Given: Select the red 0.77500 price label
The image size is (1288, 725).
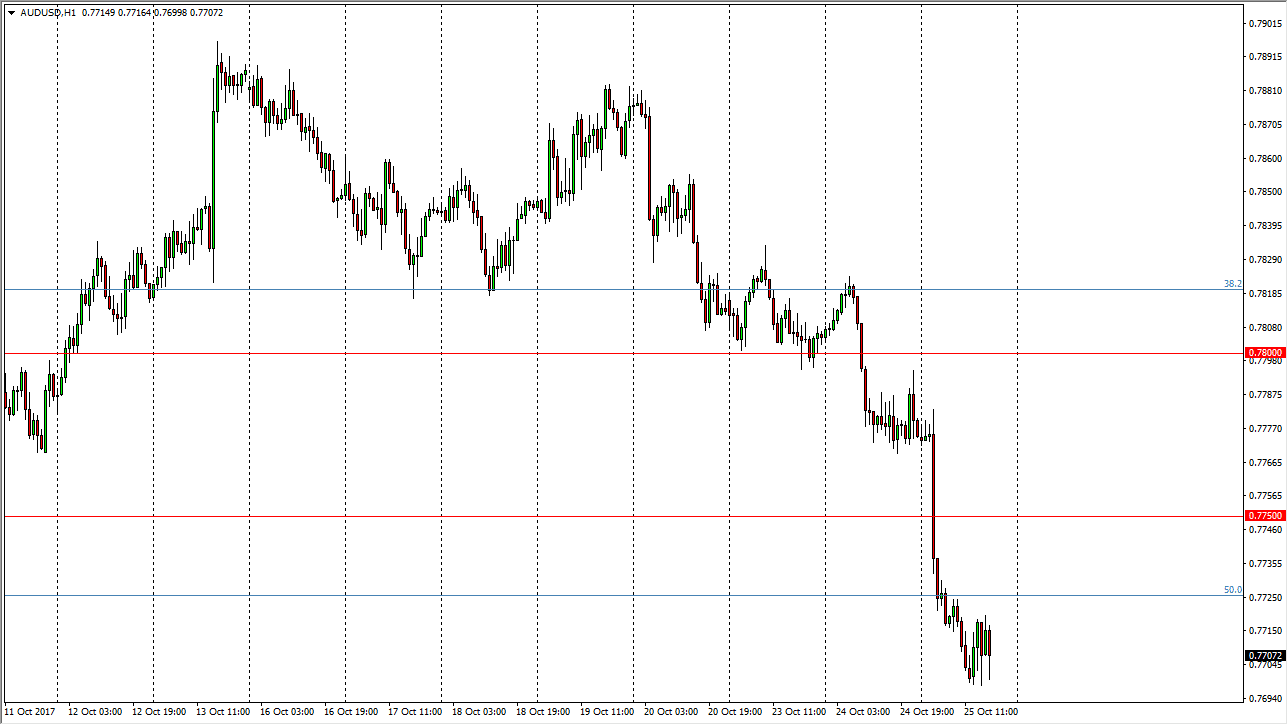Looking at the screenshot, I should pos(1265,515).
